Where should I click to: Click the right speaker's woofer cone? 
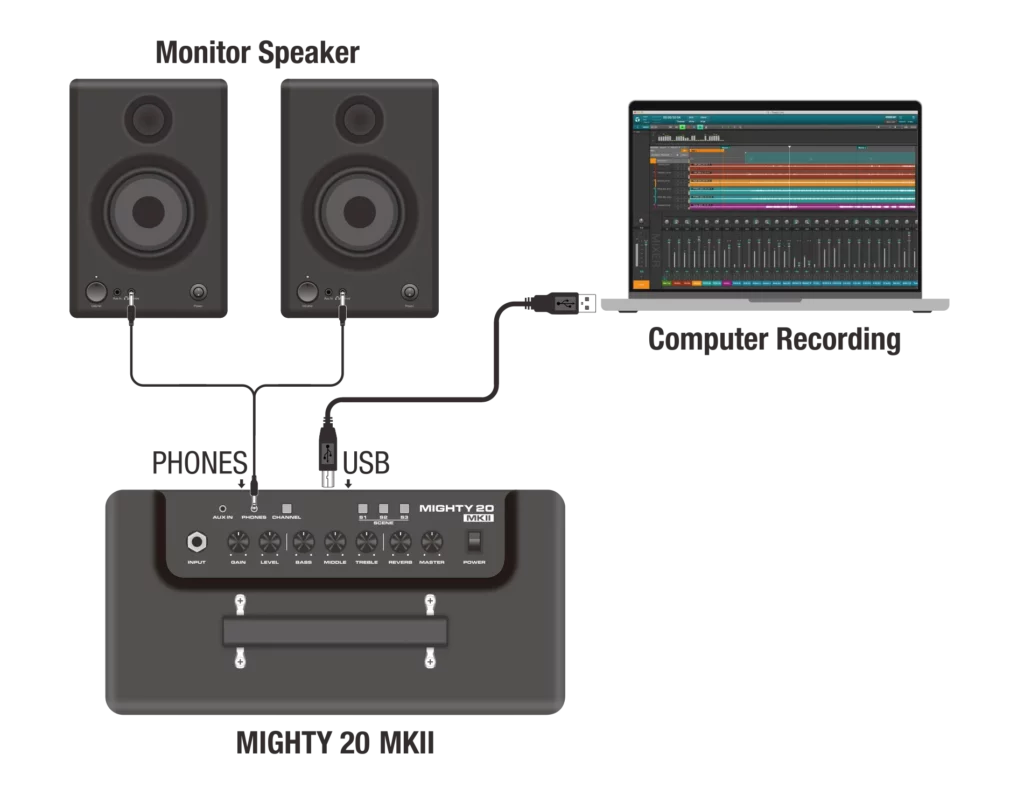[x=360, y=212]
